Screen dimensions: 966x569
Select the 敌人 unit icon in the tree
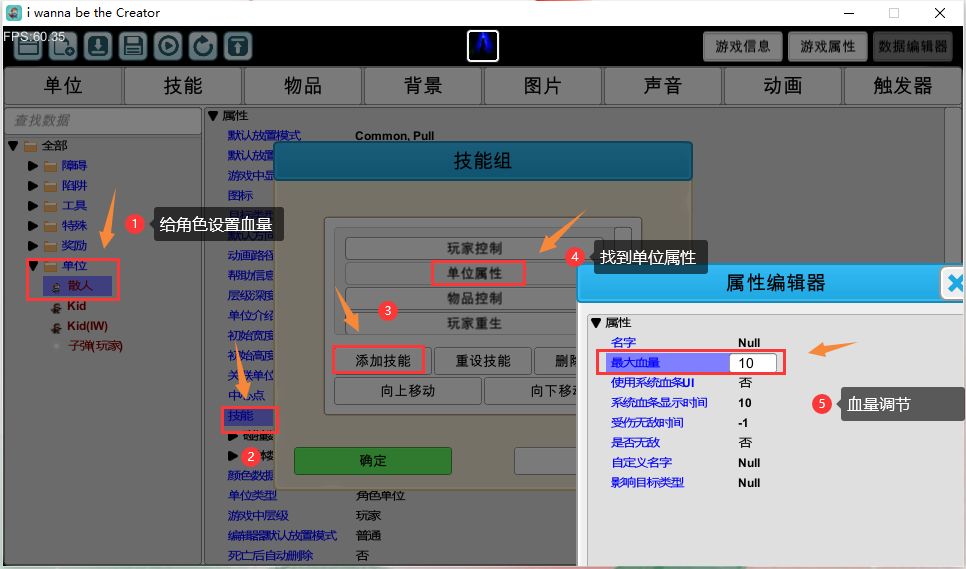pos(56,286)
